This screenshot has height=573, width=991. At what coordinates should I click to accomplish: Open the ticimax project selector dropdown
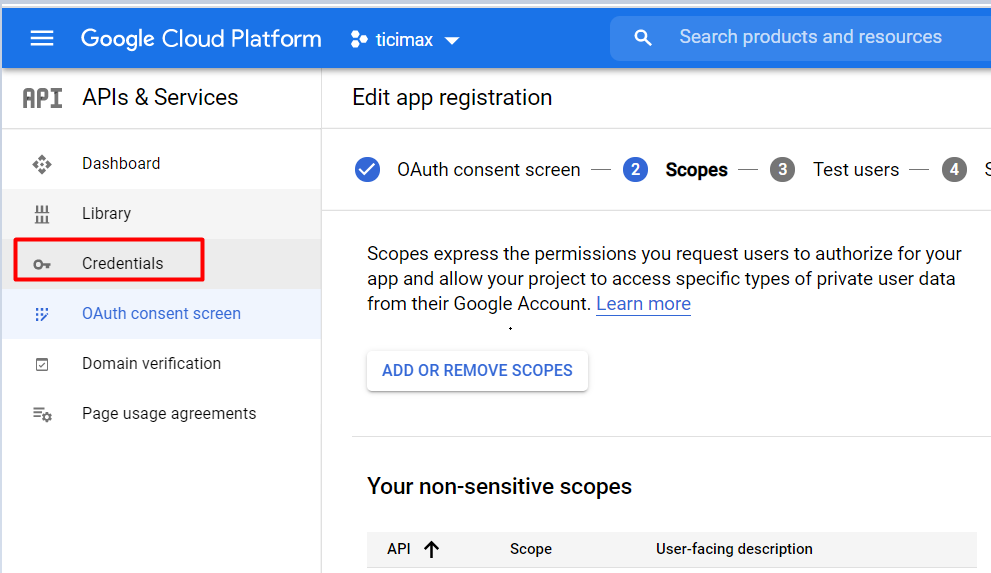point(405,40)
